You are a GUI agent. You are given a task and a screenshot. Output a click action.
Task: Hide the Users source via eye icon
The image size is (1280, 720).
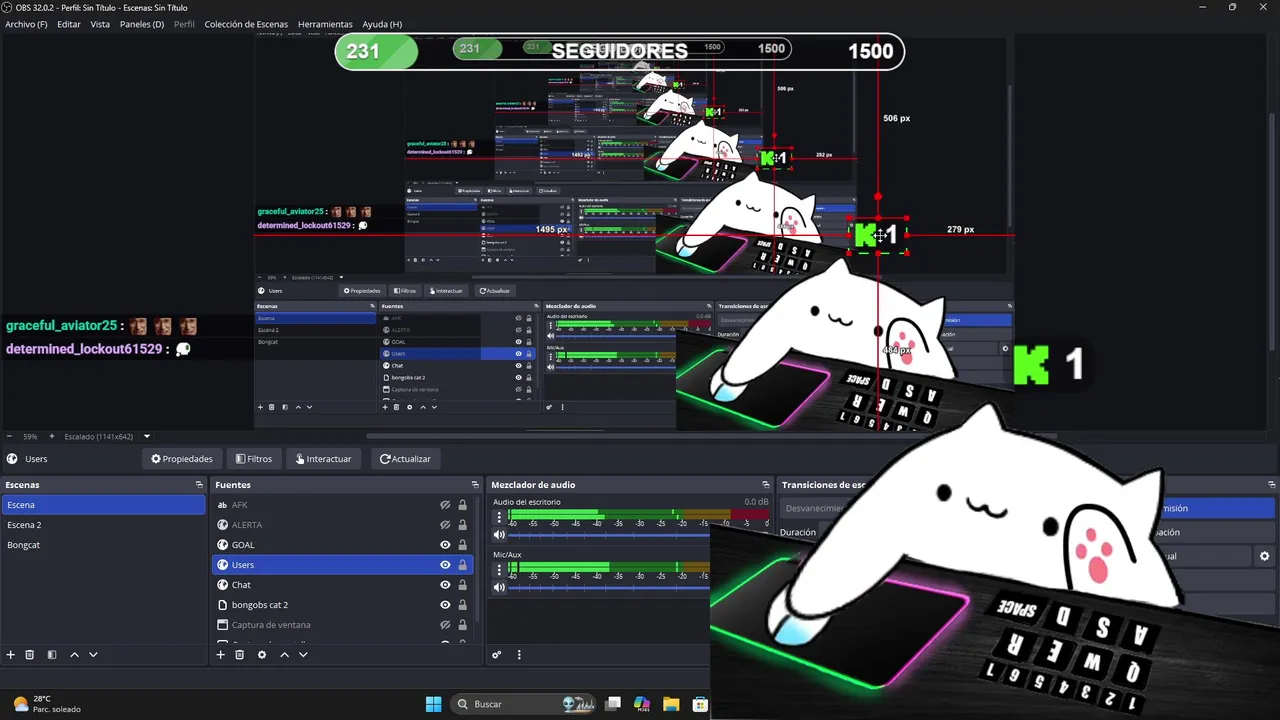click(x=445, y=565)
